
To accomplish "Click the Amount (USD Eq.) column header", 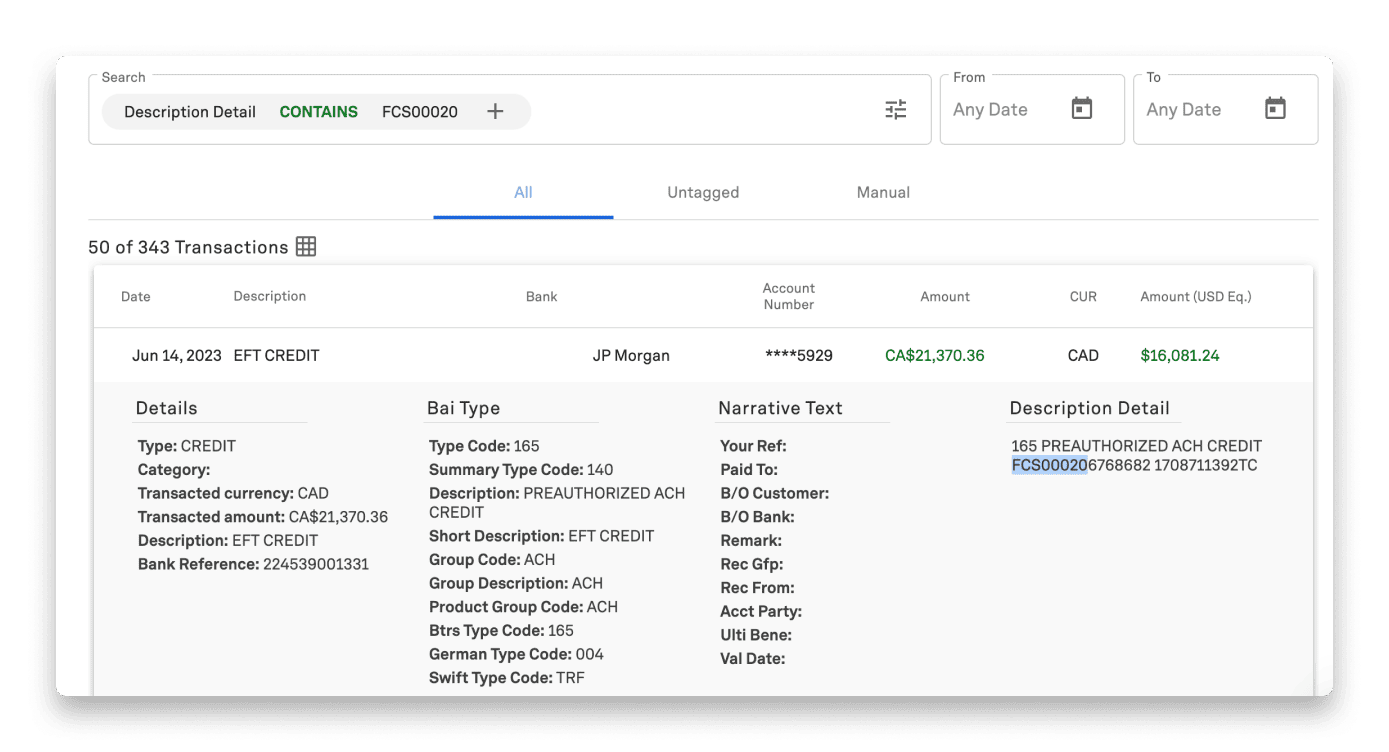I will point(1195,296).
